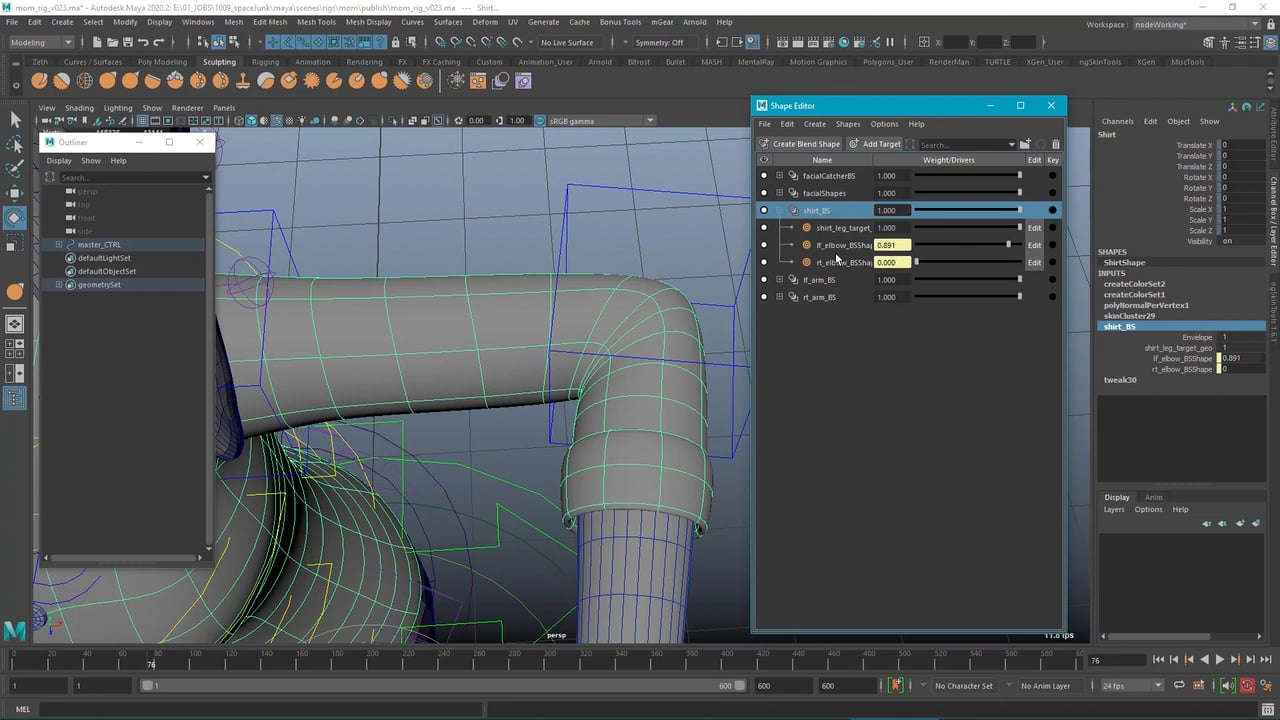Open the 24 fps frame rate dropdown
The height and width of the screenshot is (720, 1280).
pos(1132,686)
